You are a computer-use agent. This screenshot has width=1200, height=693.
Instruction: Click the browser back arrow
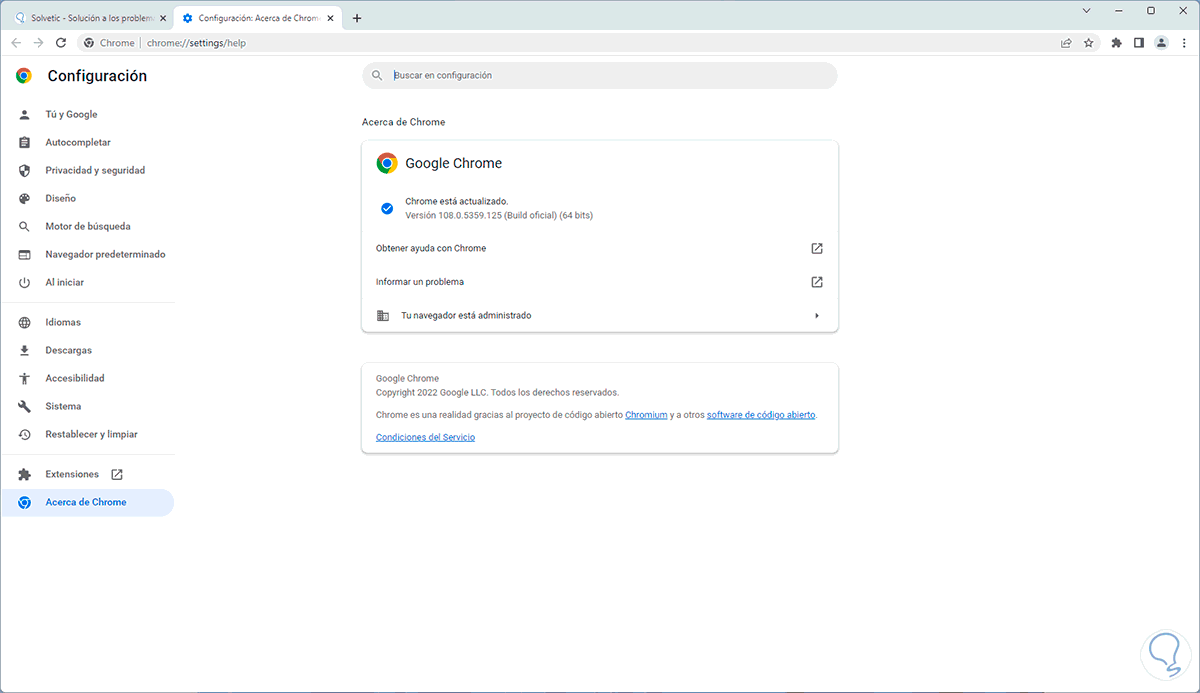(16, 43)
